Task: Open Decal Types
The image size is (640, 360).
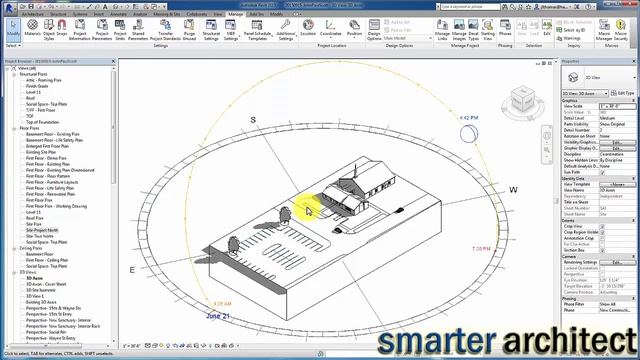Action: (x=473, y=29)
